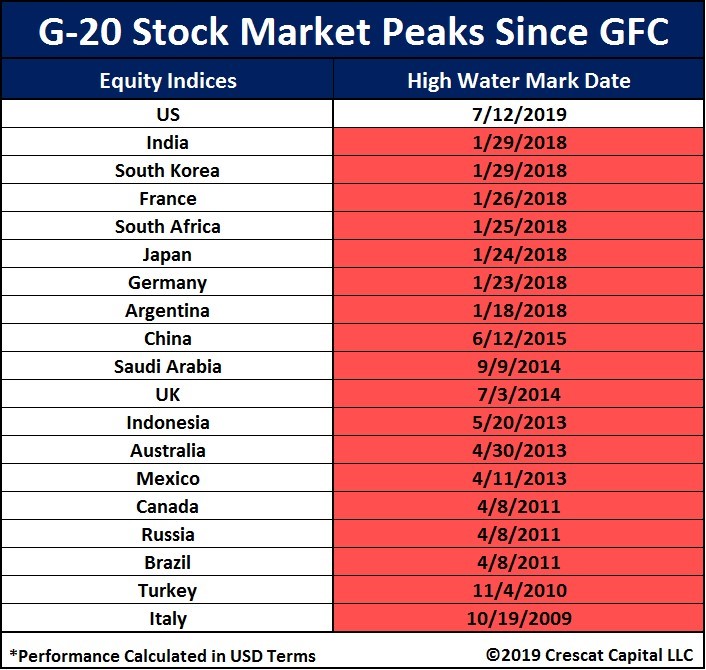Click the chart title G-20 Stock Market Peaks
This screenshot has width=706, height=670.
353,32
